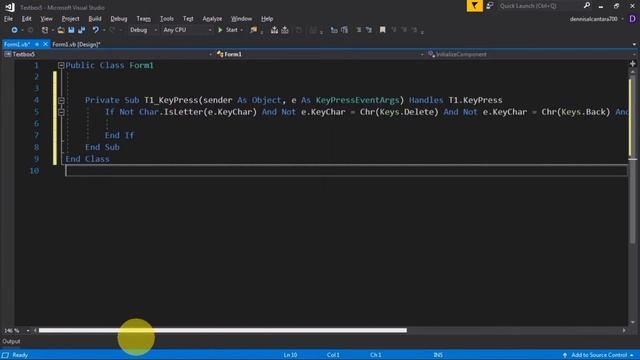The width and height of the screenshot is (640, 360).
Task: Click the Save single-disk icon
Action: (71, 30)
